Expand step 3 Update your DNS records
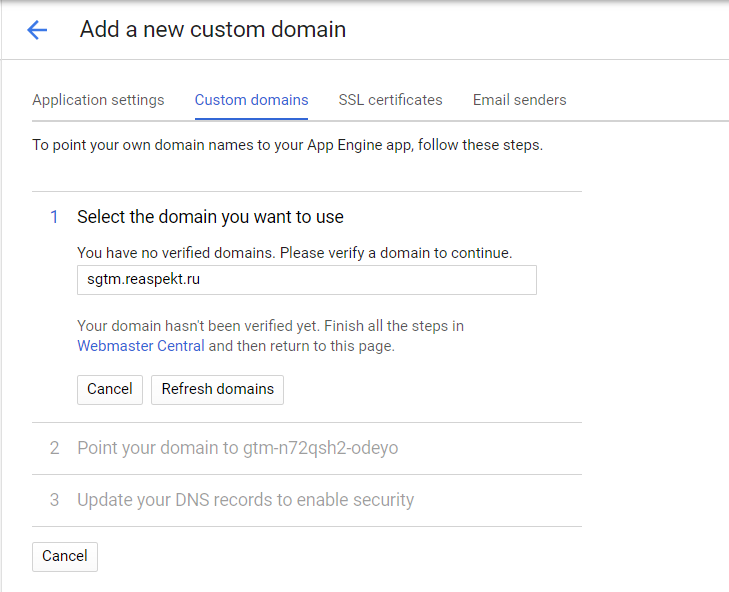 coord(245,500)
